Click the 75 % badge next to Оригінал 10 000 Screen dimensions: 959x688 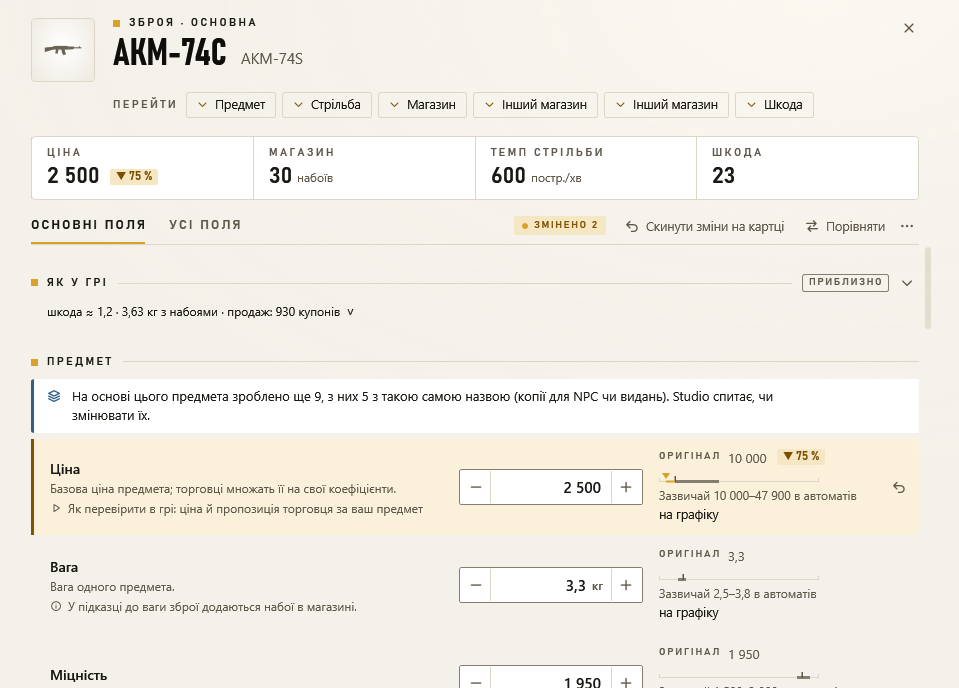pos(801,456)
